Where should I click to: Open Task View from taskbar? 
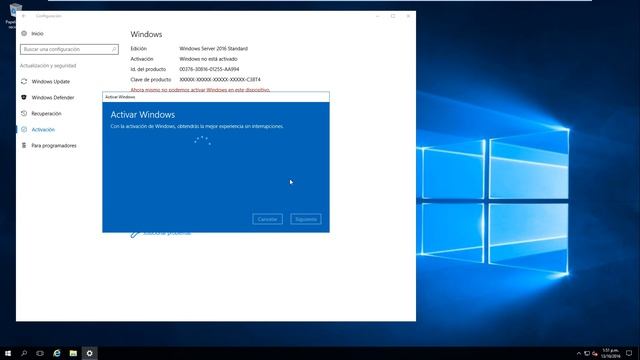(40, 353)
